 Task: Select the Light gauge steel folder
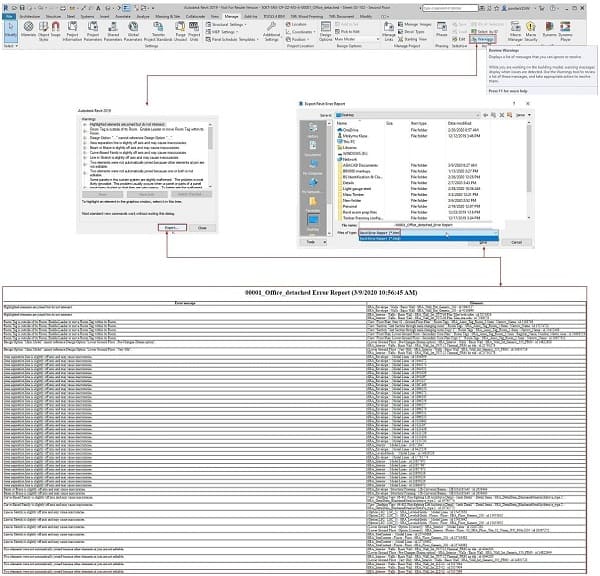354,189
